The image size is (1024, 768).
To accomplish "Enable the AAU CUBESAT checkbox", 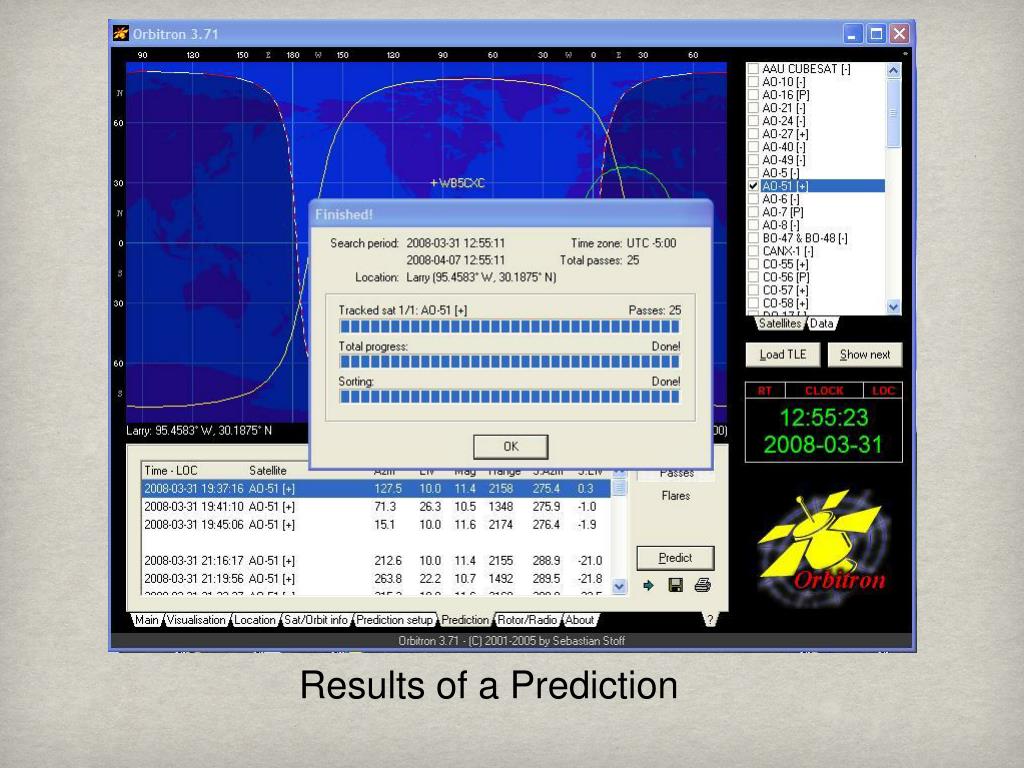I will tap(753, 69).
